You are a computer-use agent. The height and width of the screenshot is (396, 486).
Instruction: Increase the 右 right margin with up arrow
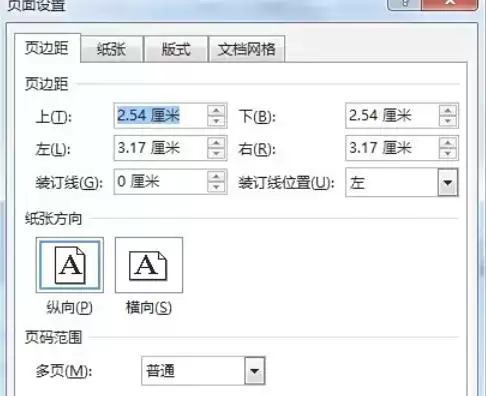tap(448, 143)
